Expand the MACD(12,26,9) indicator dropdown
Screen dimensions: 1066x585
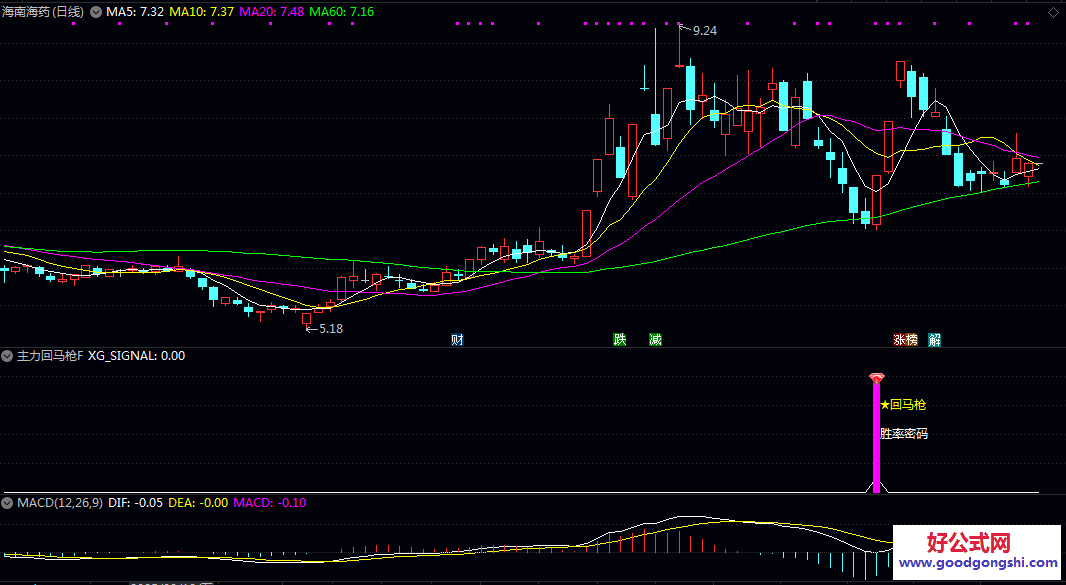click(x=8, y=502)
